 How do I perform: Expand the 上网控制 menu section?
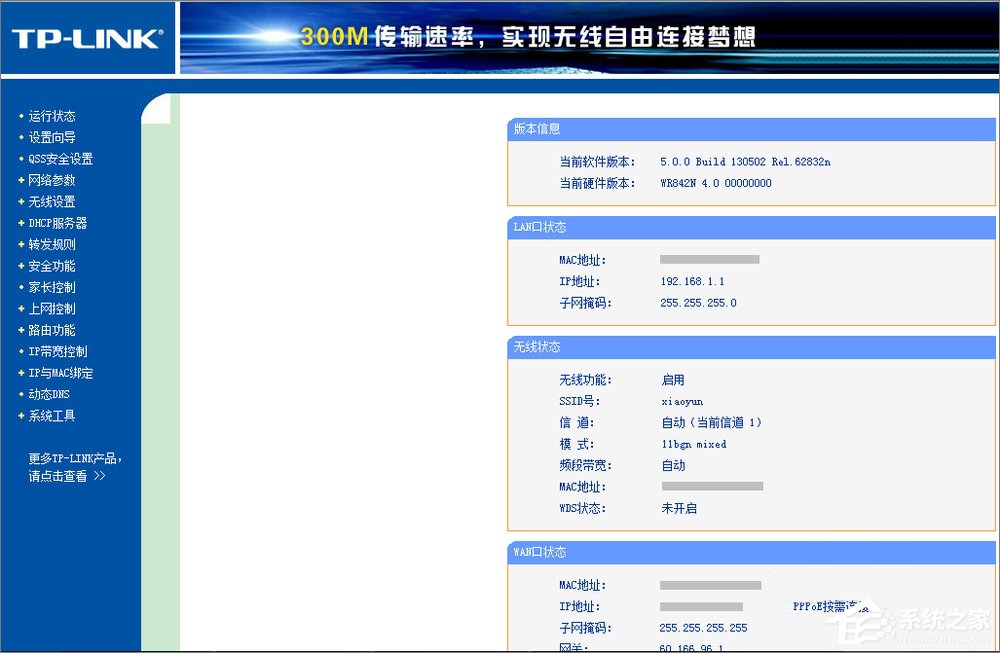coord(51,308)
